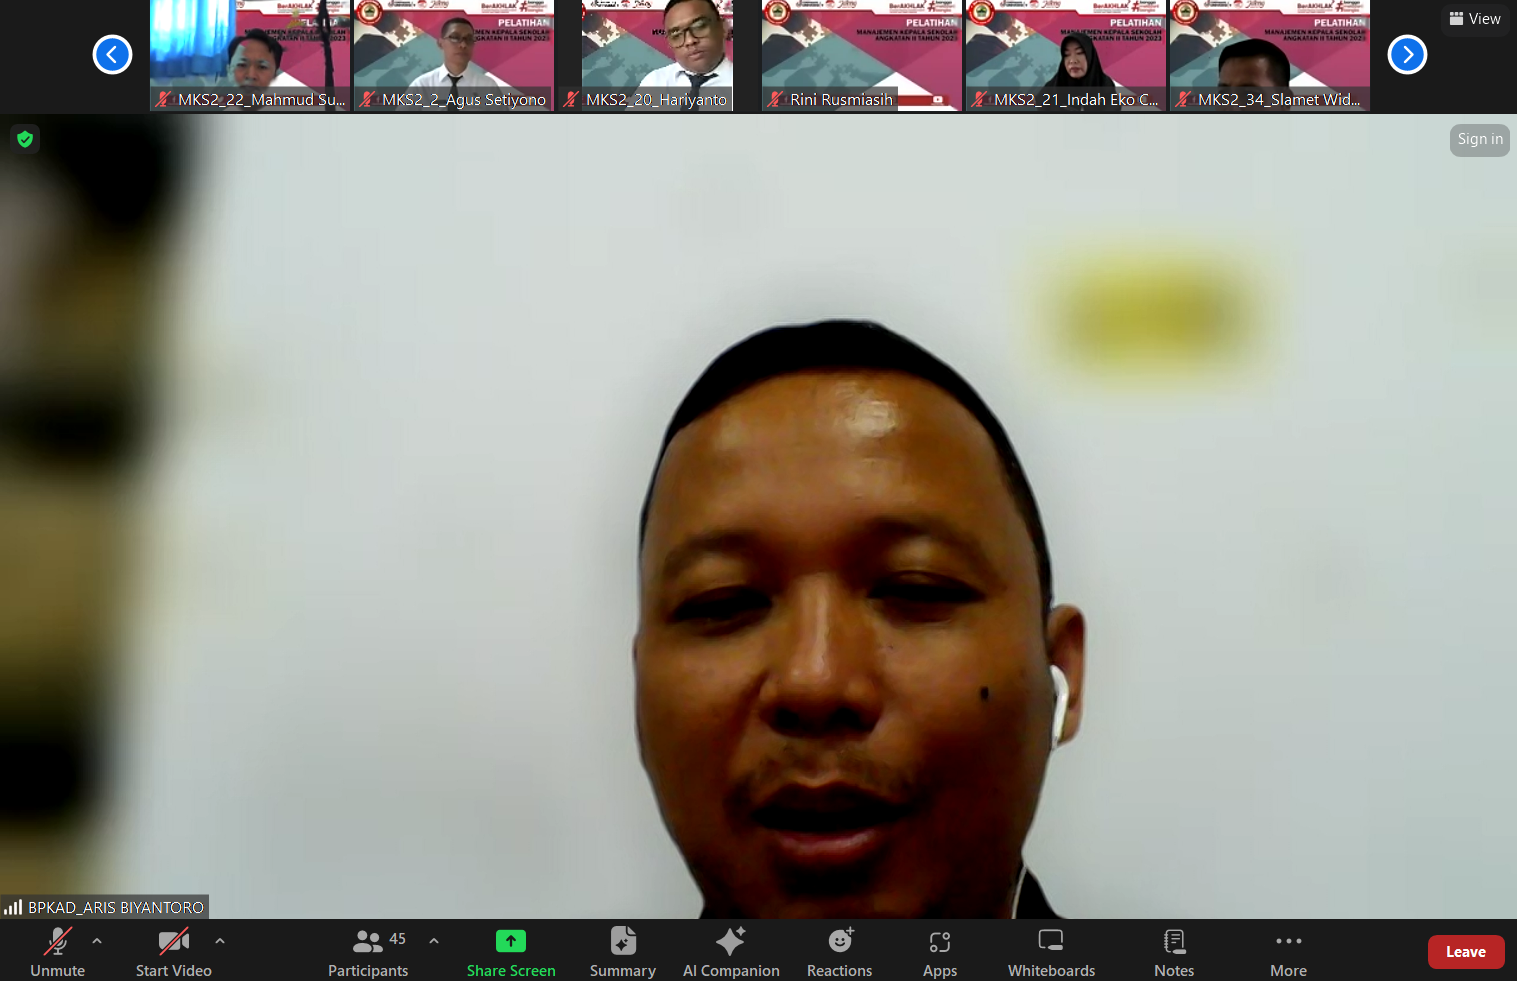The width and height of the screenshot is (1517, 981).
Task: Click the green encryption shield icon
Action: [25, 139]
